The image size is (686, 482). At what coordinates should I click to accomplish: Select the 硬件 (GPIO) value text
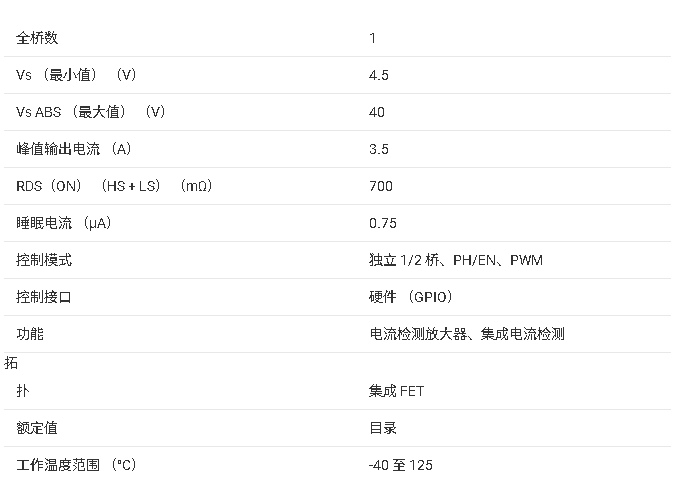[x=411, y=297]
